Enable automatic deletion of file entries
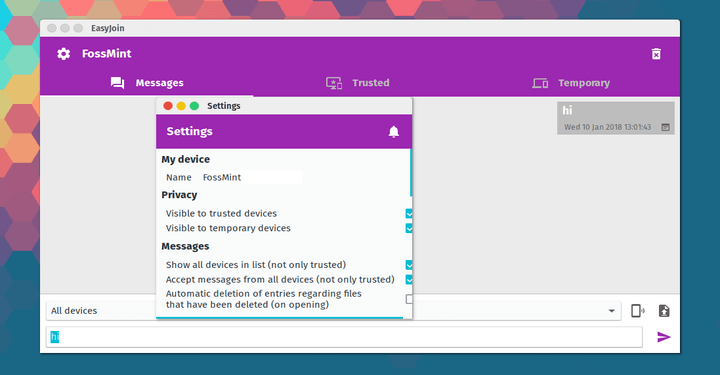 point(409,299)
